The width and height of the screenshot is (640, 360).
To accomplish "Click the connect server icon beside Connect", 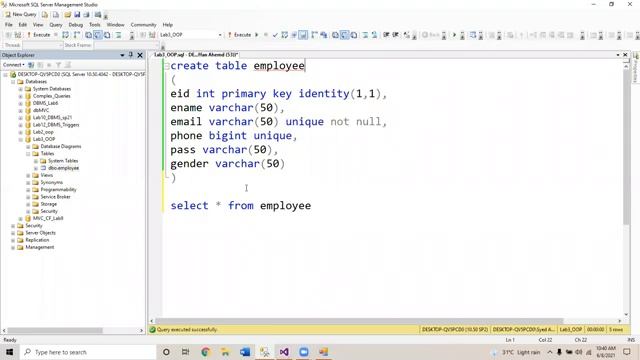I will [x=31, y=65].
